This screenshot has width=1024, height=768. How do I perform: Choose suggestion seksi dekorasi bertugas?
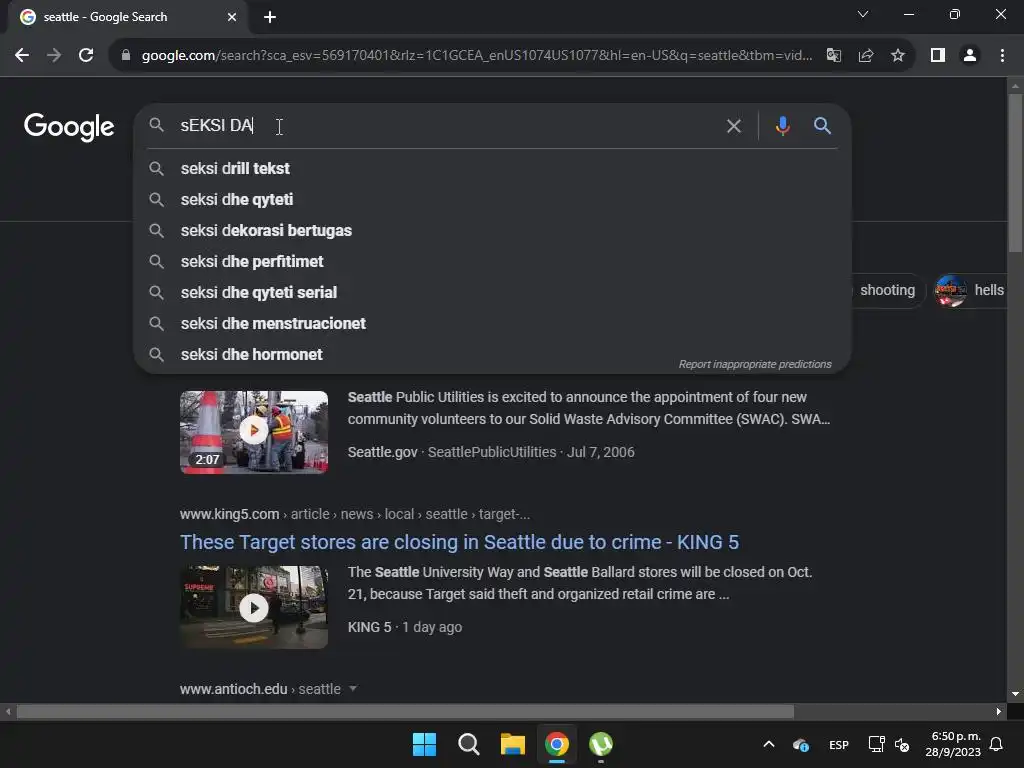coord(492,231)
